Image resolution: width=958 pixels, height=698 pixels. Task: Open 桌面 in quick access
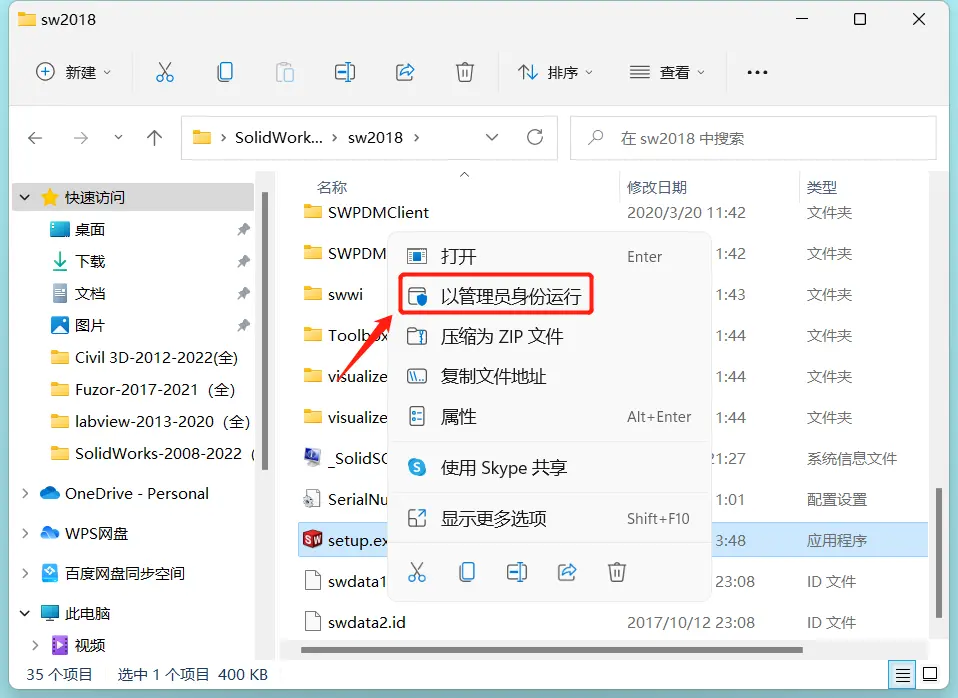pos(90,230)
